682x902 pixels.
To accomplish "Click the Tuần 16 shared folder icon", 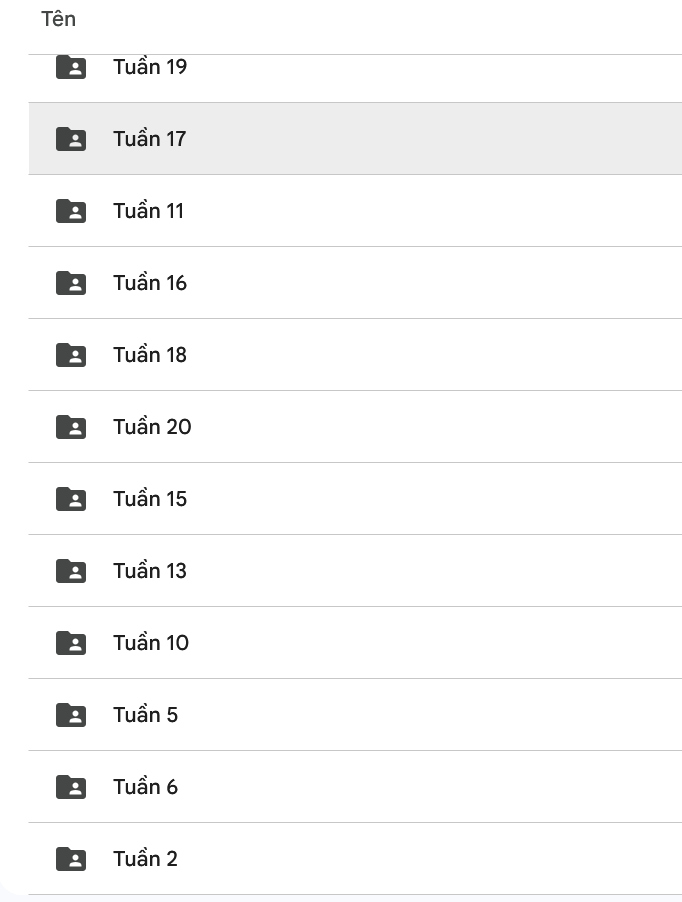I will click(71, 283).
